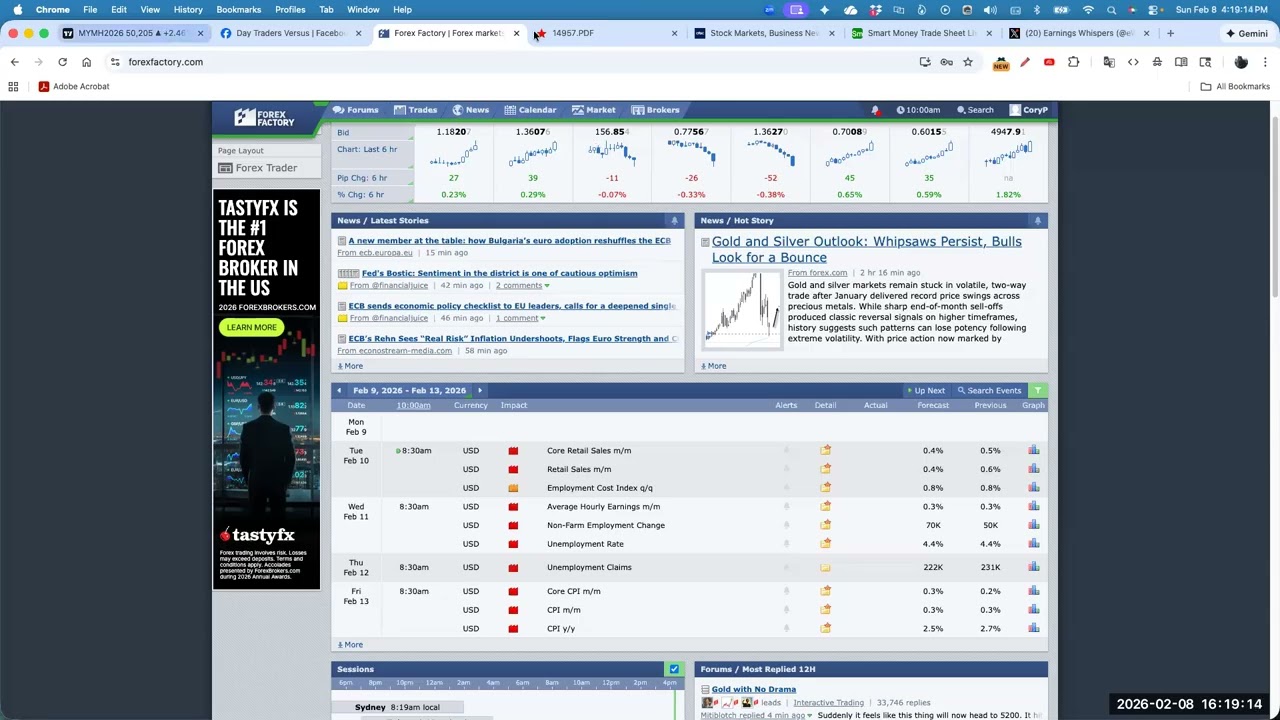Toggle pin on News Hot Story panel

[1037, 221]
